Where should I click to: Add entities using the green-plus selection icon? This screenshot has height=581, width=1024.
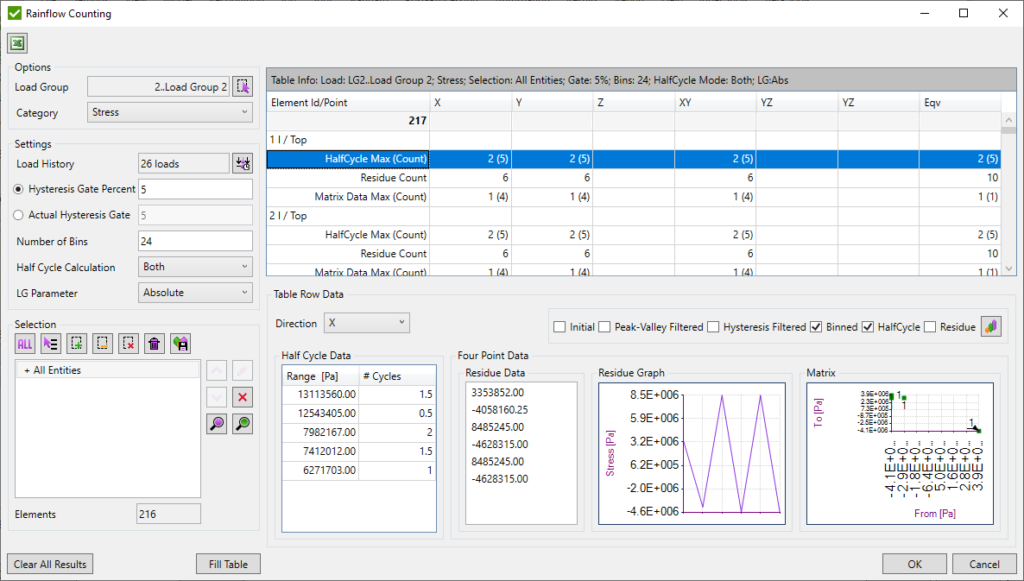coord(77,344)
